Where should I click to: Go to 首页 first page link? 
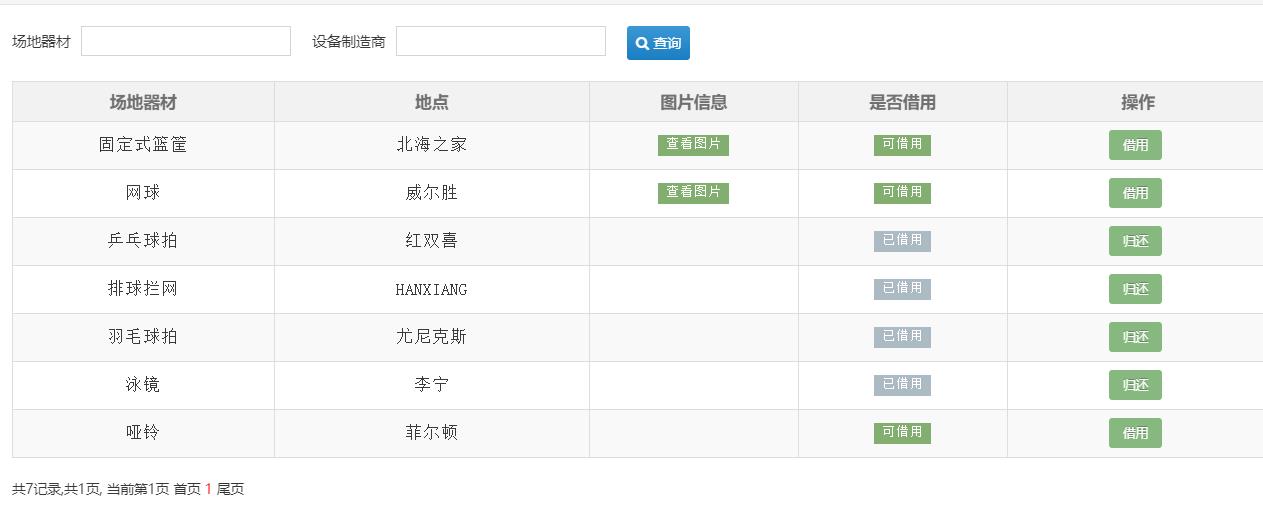187,489
